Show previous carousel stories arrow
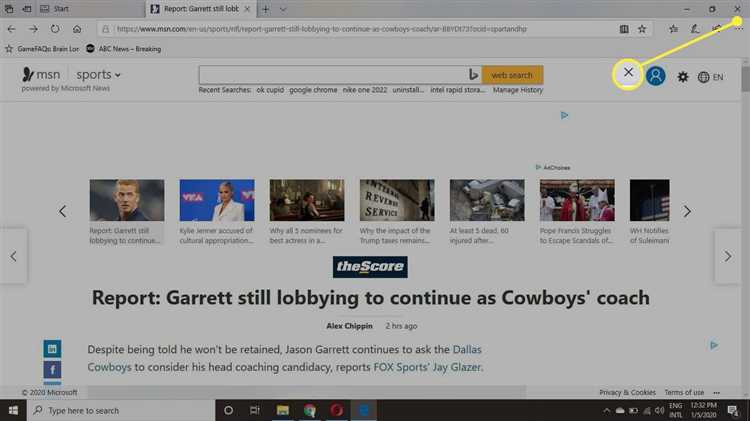The image size is (750, 421). pyautogui.click(x=63, y=211)
